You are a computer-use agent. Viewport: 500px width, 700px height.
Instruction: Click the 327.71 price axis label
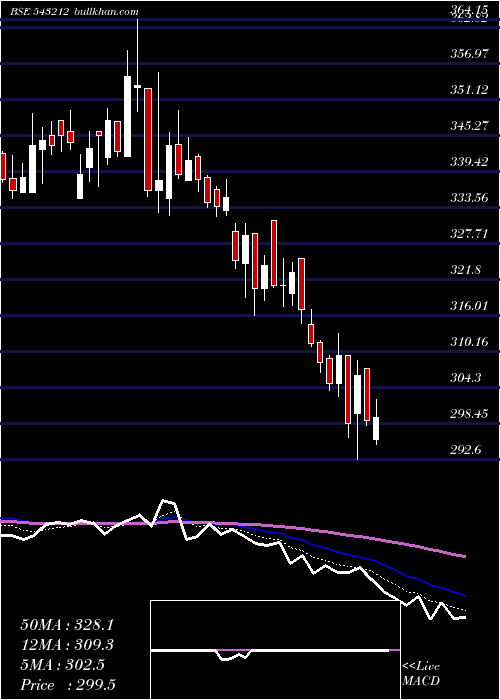(x=468, y=233)
